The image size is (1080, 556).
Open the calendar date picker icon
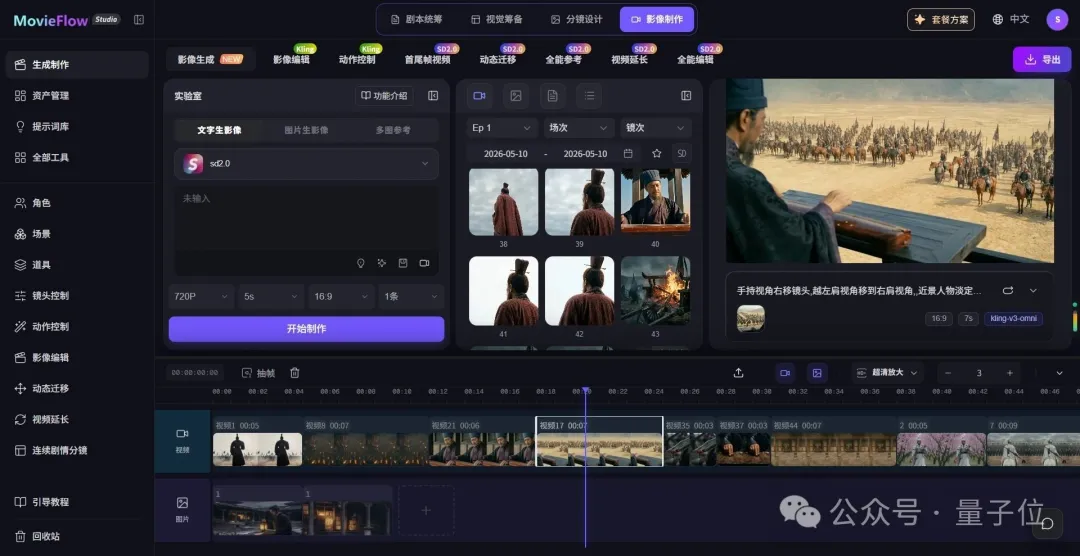(x=628, y=153)
